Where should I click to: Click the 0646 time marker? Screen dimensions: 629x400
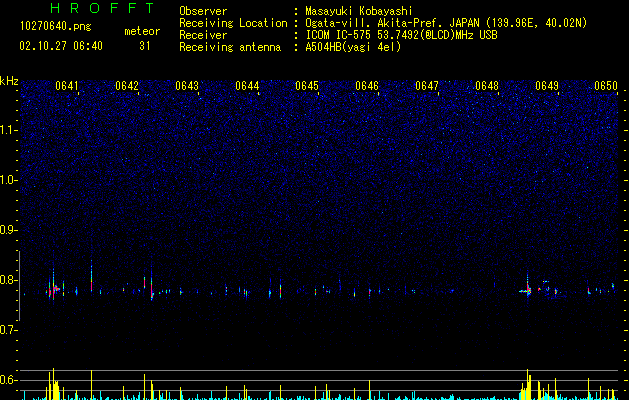(367, 86)
